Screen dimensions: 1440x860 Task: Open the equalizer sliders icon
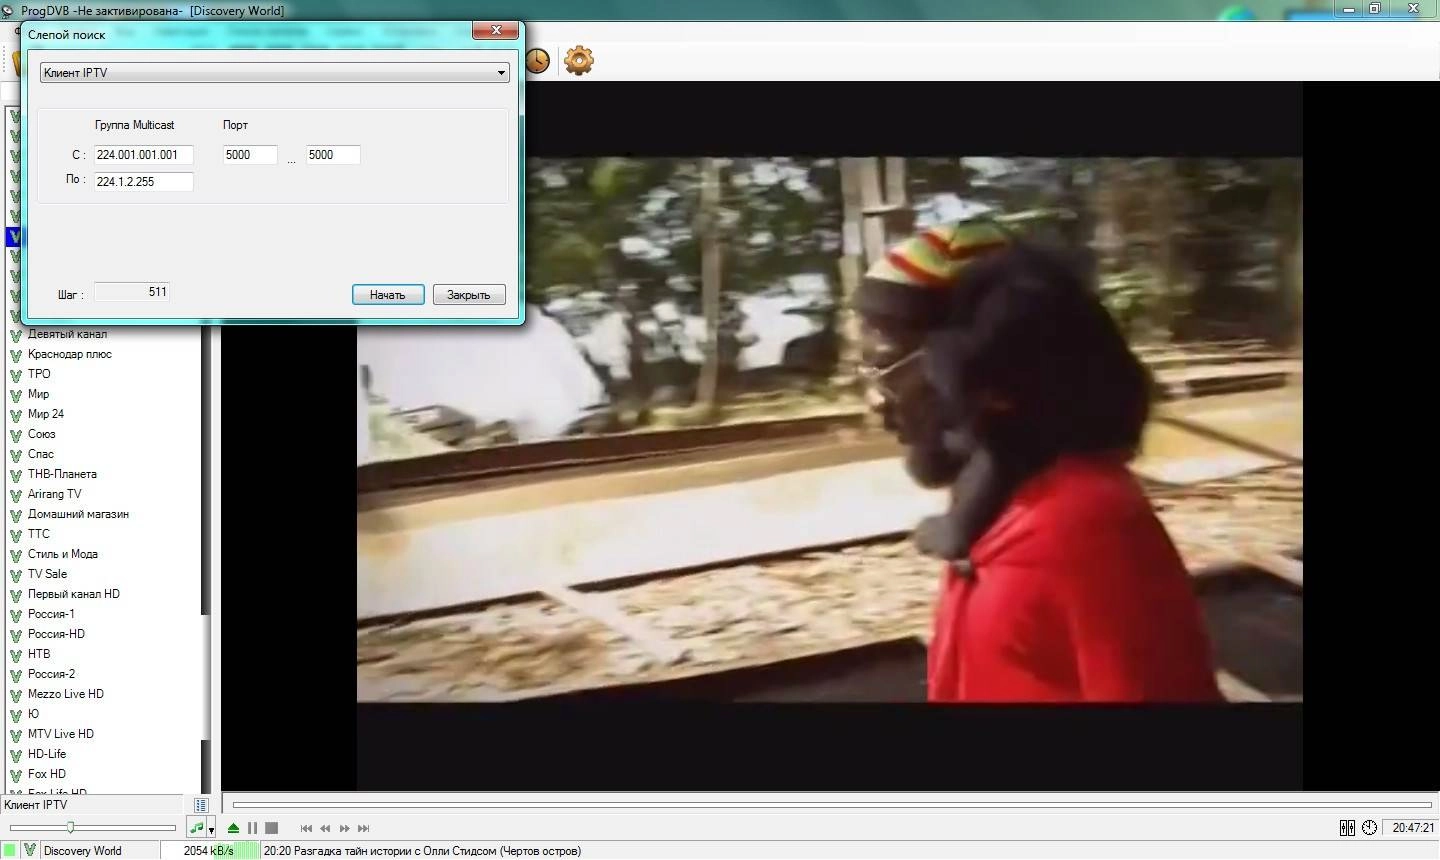coord(1347,828)
